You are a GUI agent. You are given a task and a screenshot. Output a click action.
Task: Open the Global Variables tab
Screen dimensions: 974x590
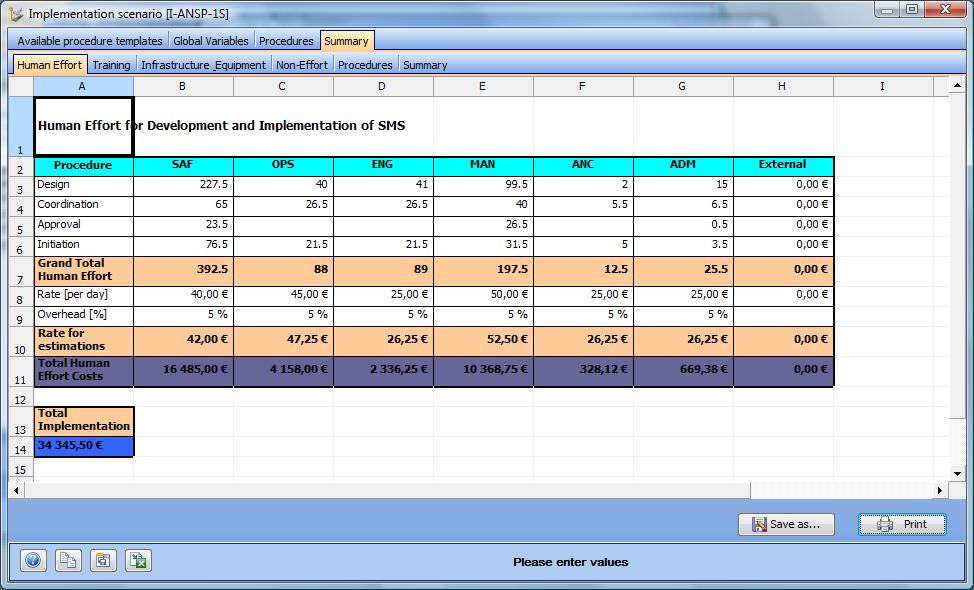(211, 41)
